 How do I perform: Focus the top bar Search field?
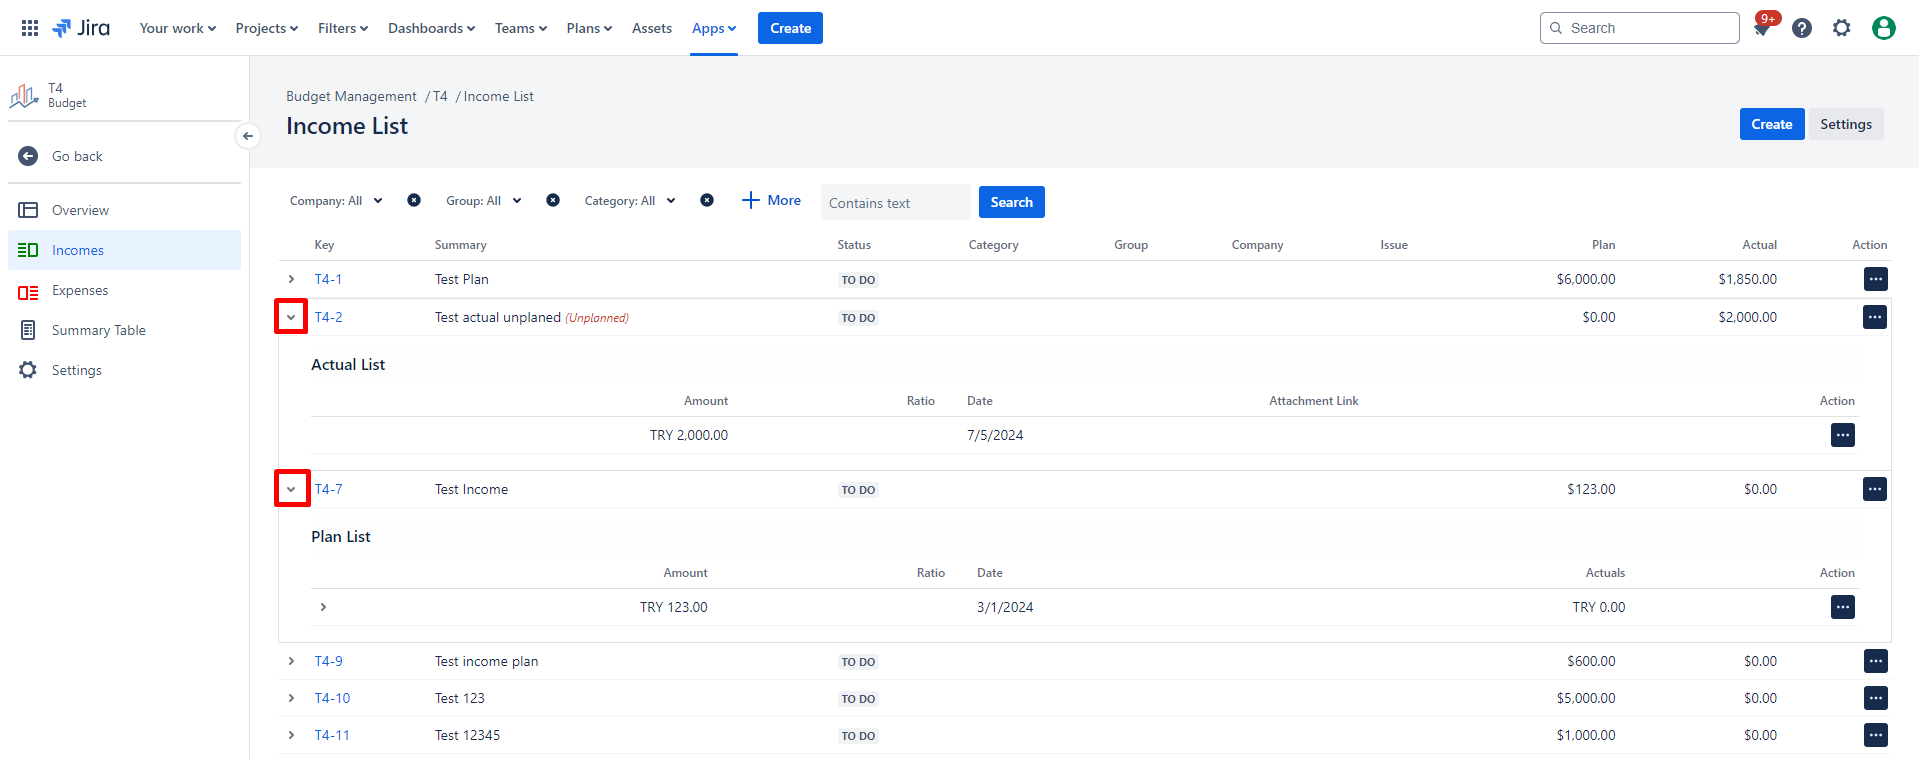tap(1640, 28)
